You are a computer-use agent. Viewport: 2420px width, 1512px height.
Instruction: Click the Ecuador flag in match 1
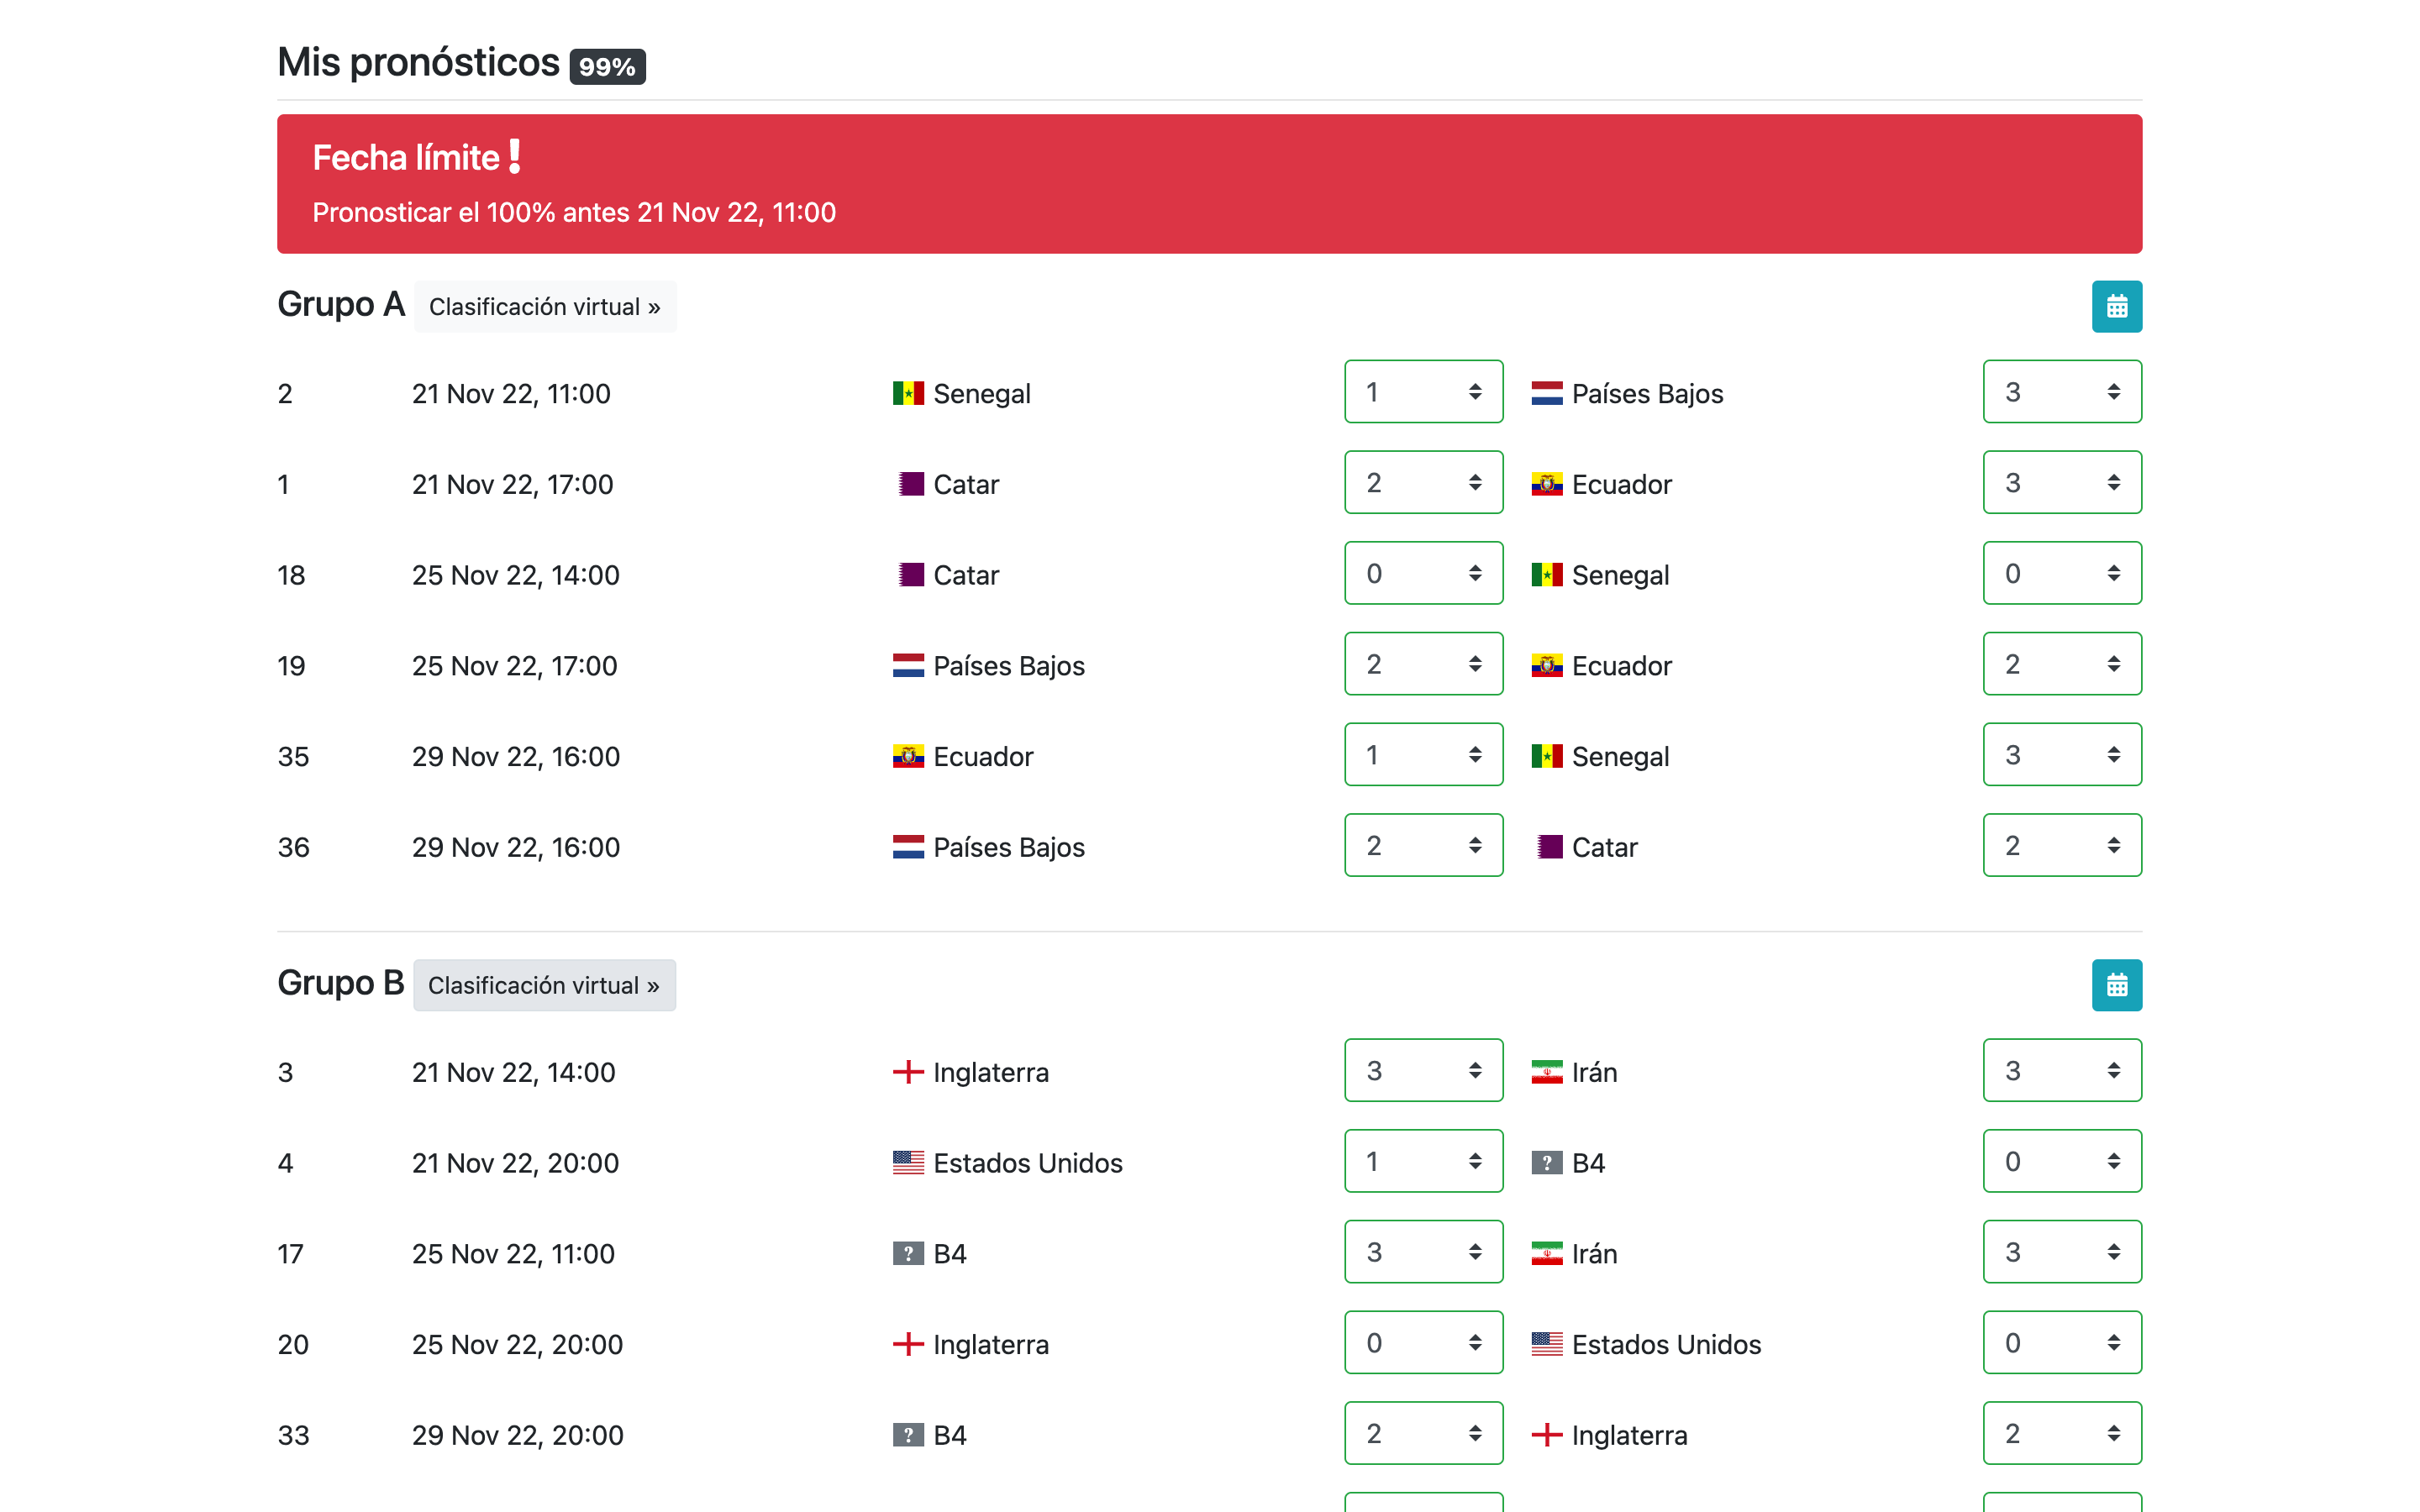tap(1546, 484)
